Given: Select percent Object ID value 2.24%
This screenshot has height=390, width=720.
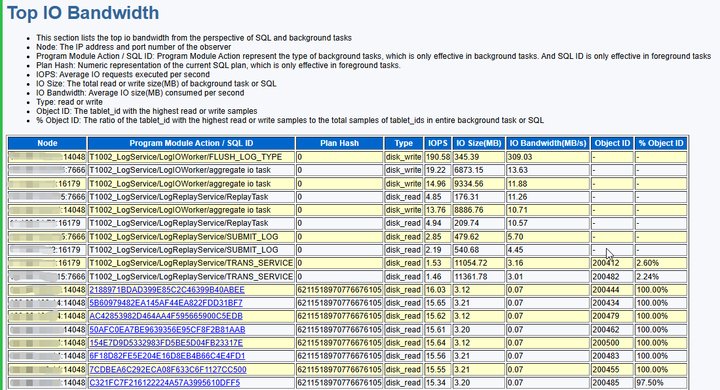Looking at the screenshot, I should [x=647, y=277].
